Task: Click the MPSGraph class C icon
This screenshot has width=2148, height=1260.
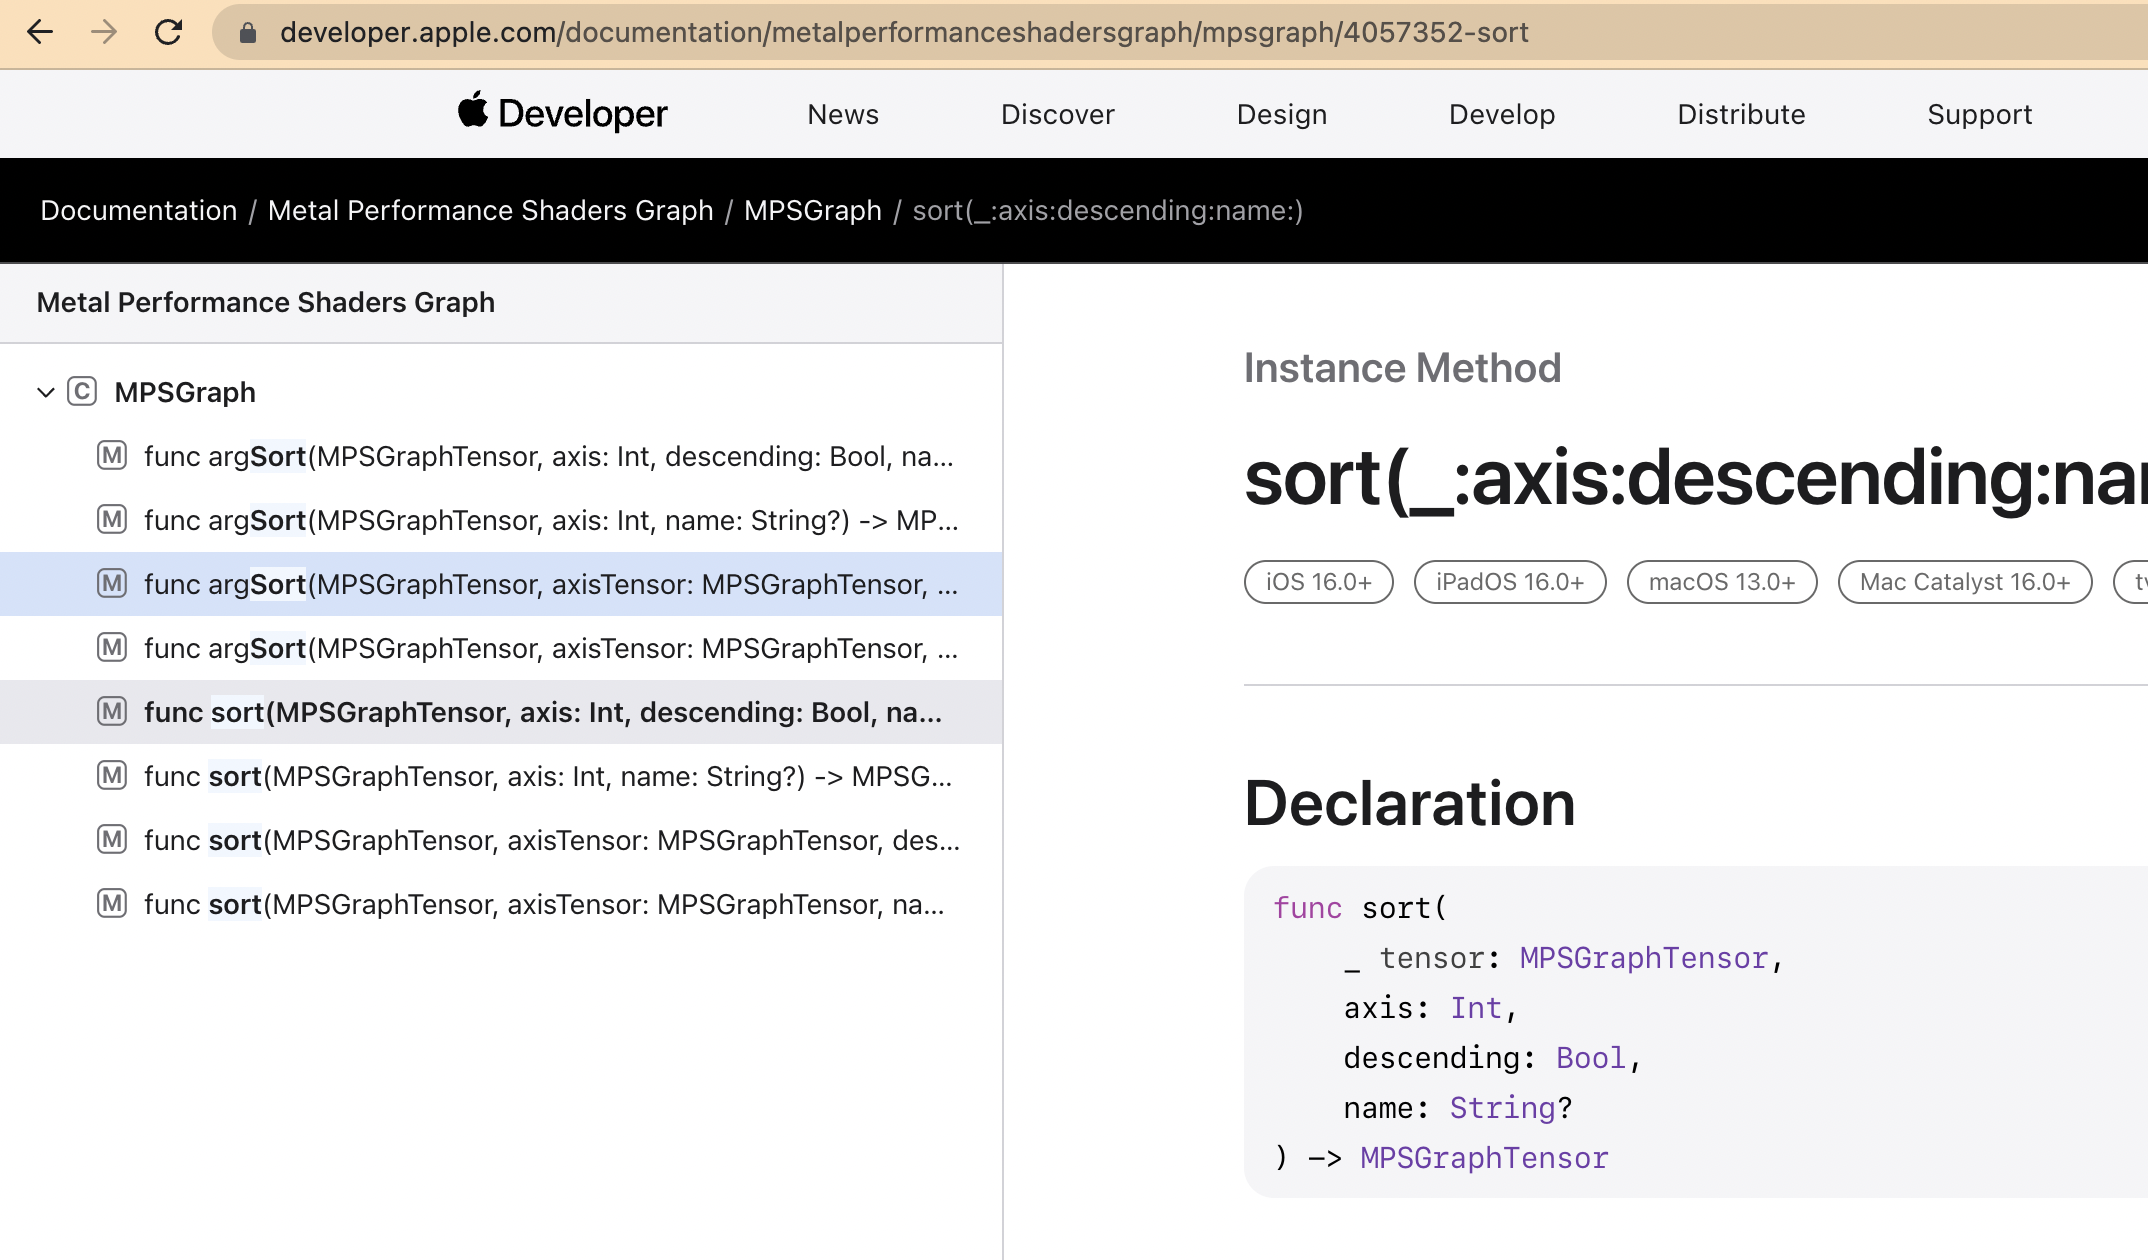Action: [82, 391]
